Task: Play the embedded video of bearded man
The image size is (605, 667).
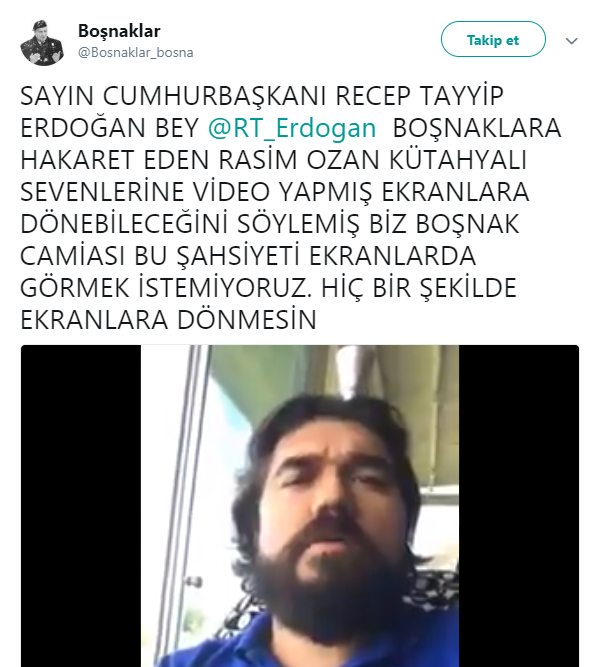Action: click(x=300, y=506)
